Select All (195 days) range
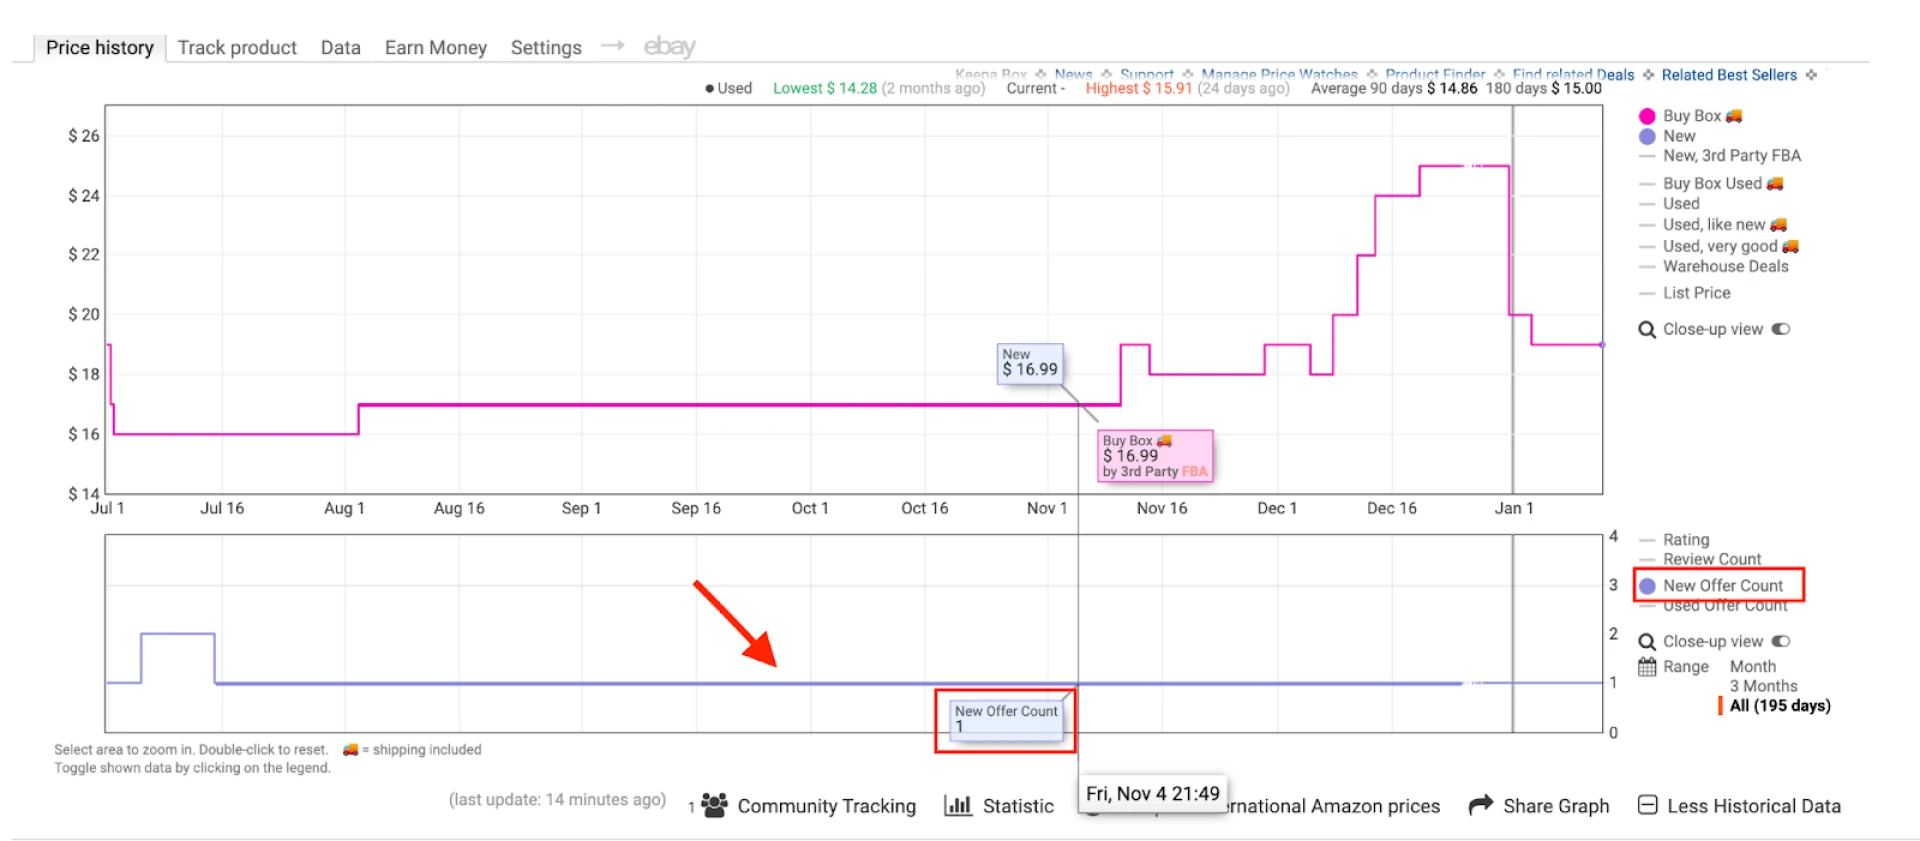Image resolution: width=1920 pixels, height=841 pixels. (x=1780, y=705)
